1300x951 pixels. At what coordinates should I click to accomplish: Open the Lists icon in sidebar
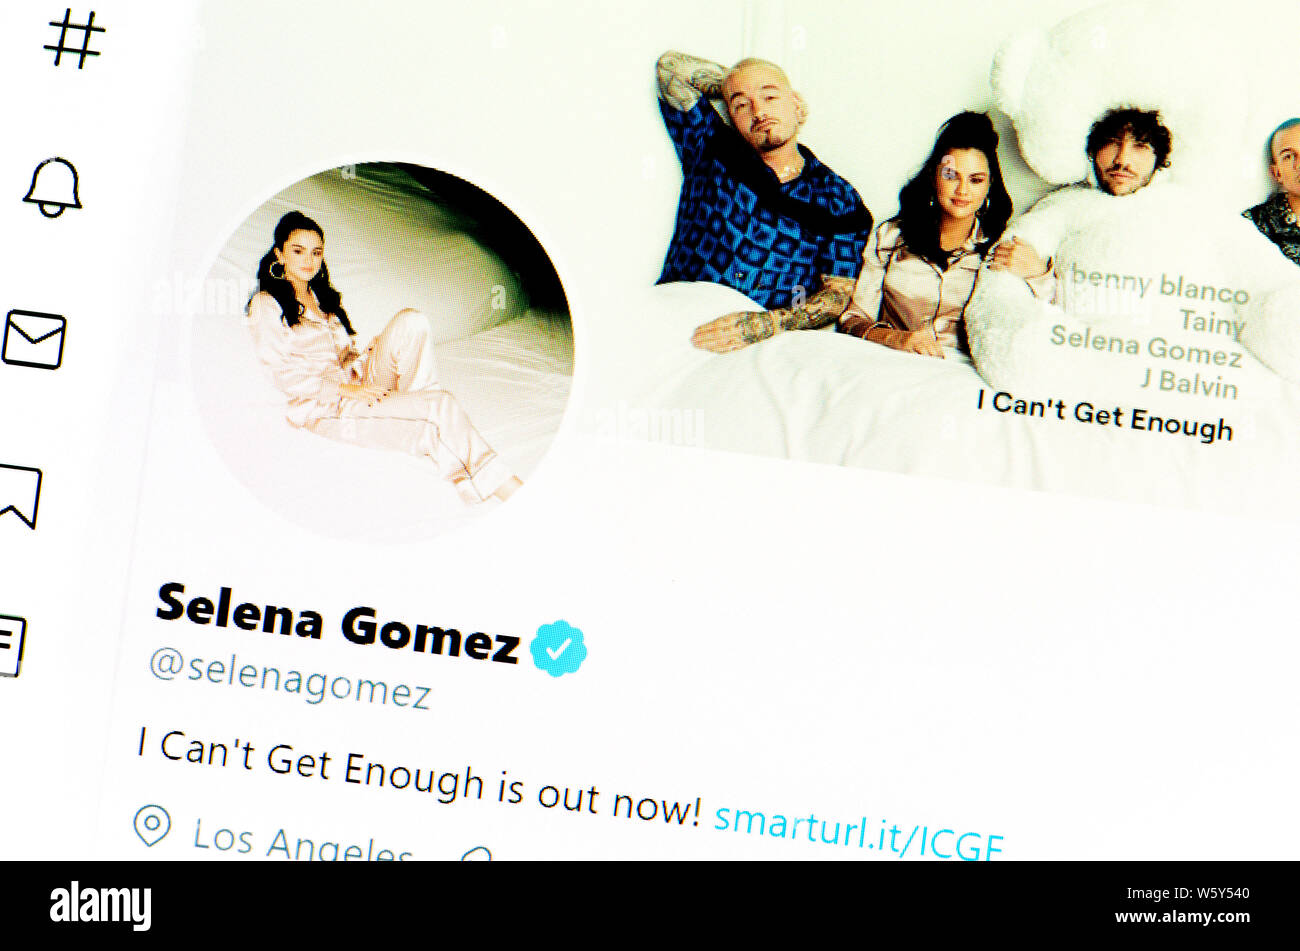click(12, 646)
